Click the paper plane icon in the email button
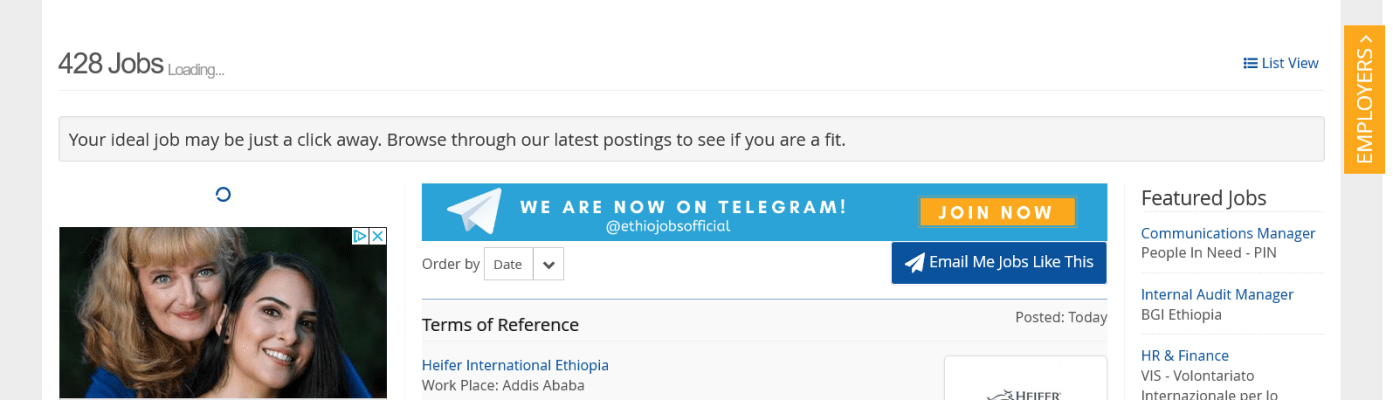Image resolution: width=1400 pixels, height=400 pixels. (x=914, y=263)
